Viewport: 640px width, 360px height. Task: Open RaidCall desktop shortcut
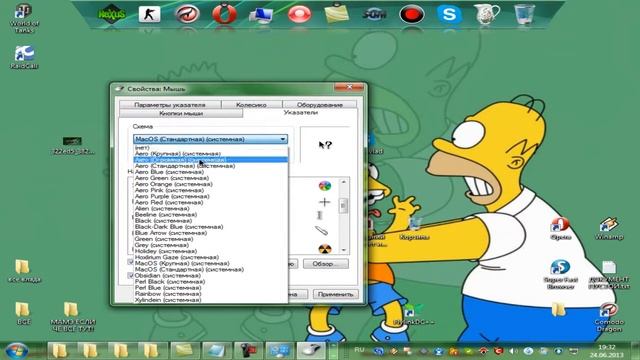point(24,57)
